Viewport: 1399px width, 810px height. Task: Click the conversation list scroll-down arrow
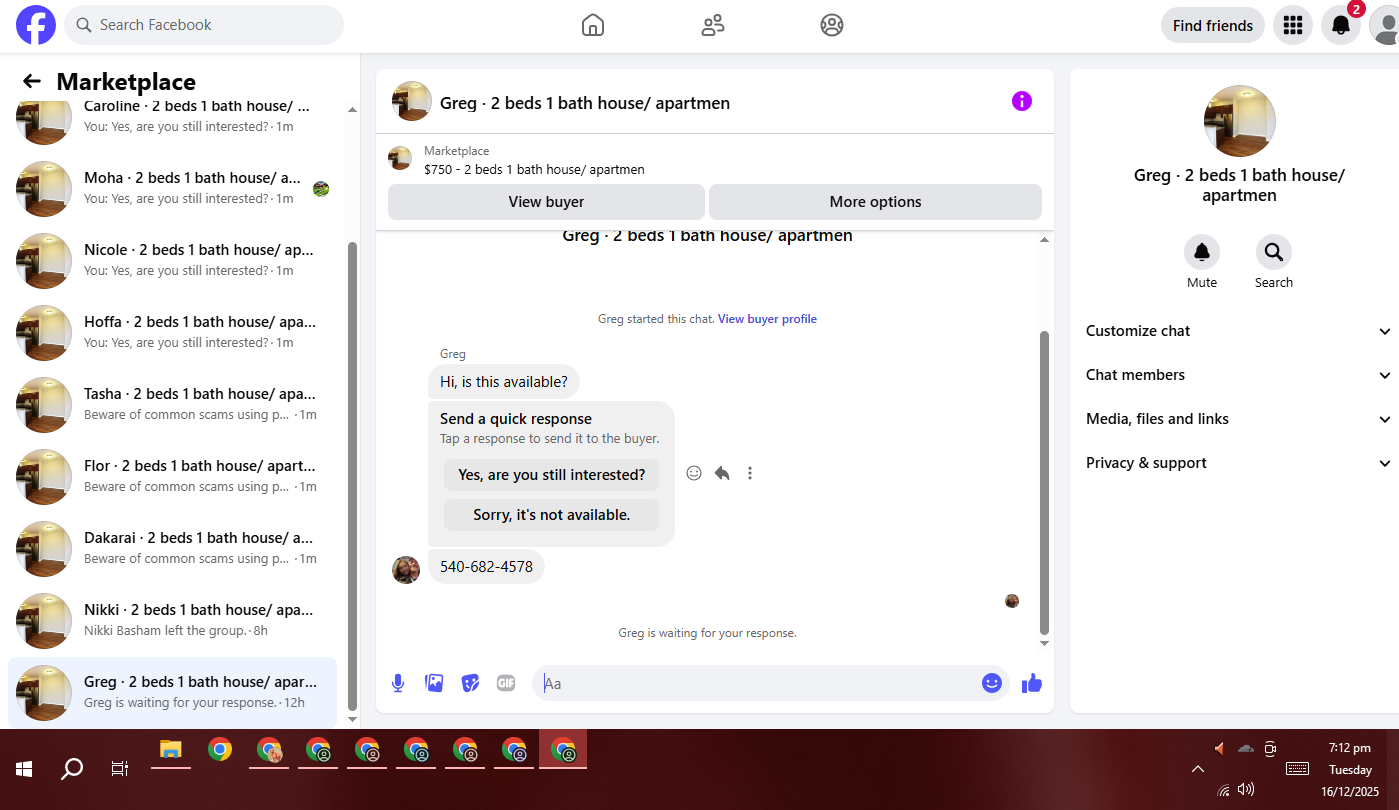coord(351,719)
